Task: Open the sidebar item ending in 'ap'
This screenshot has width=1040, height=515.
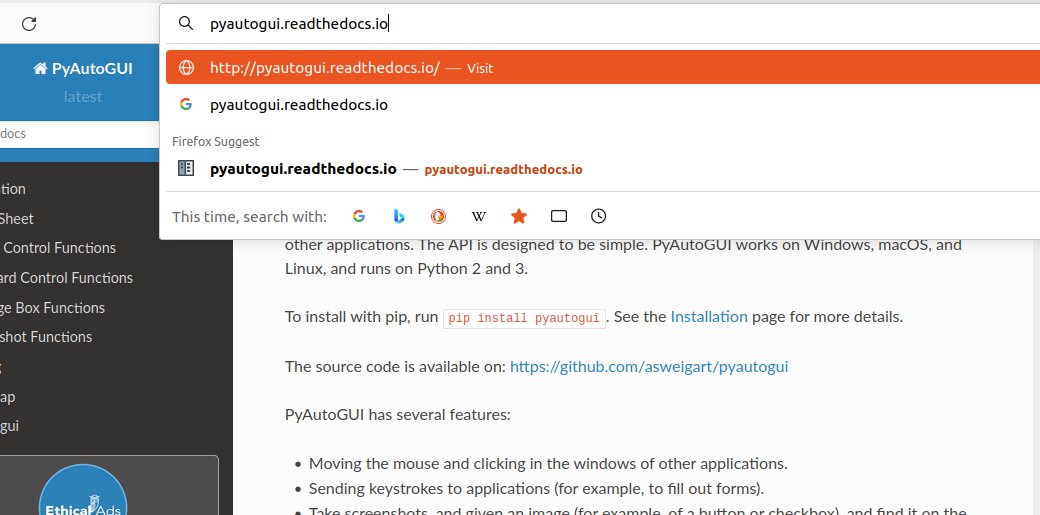Action: click(x=7, y=397)
